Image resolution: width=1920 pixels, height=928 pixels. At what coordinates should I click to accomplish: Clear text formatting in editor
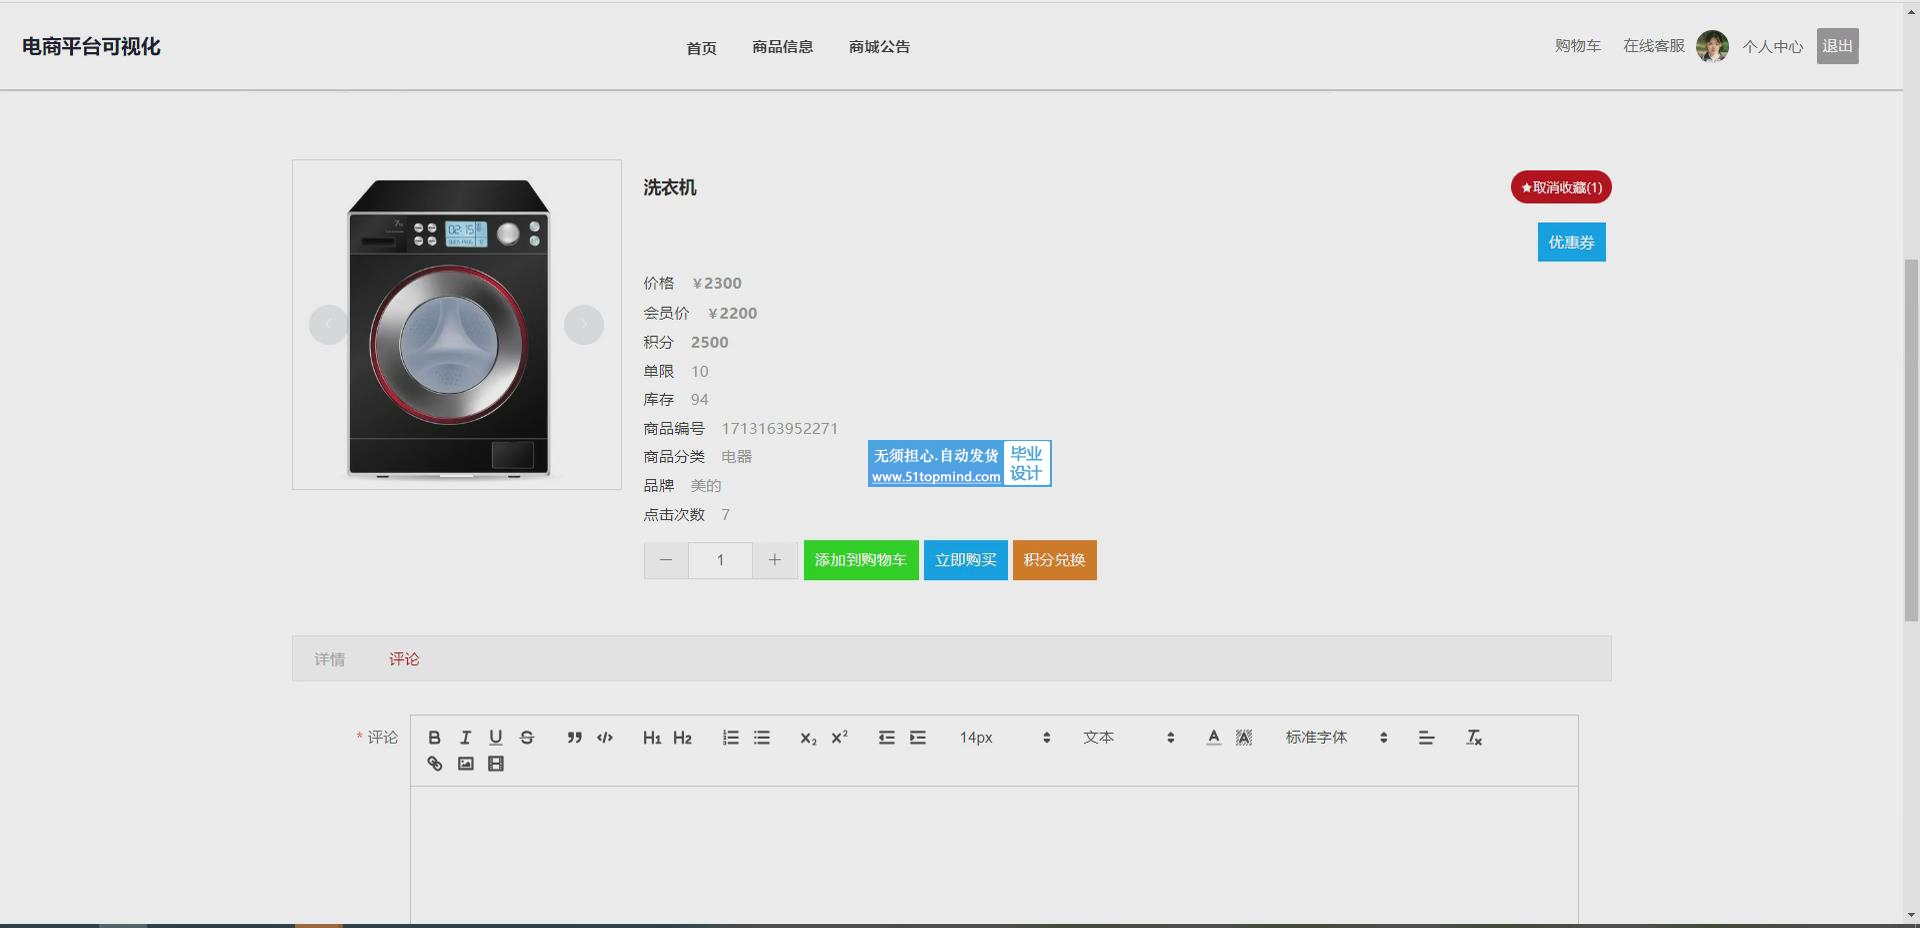1474,737
